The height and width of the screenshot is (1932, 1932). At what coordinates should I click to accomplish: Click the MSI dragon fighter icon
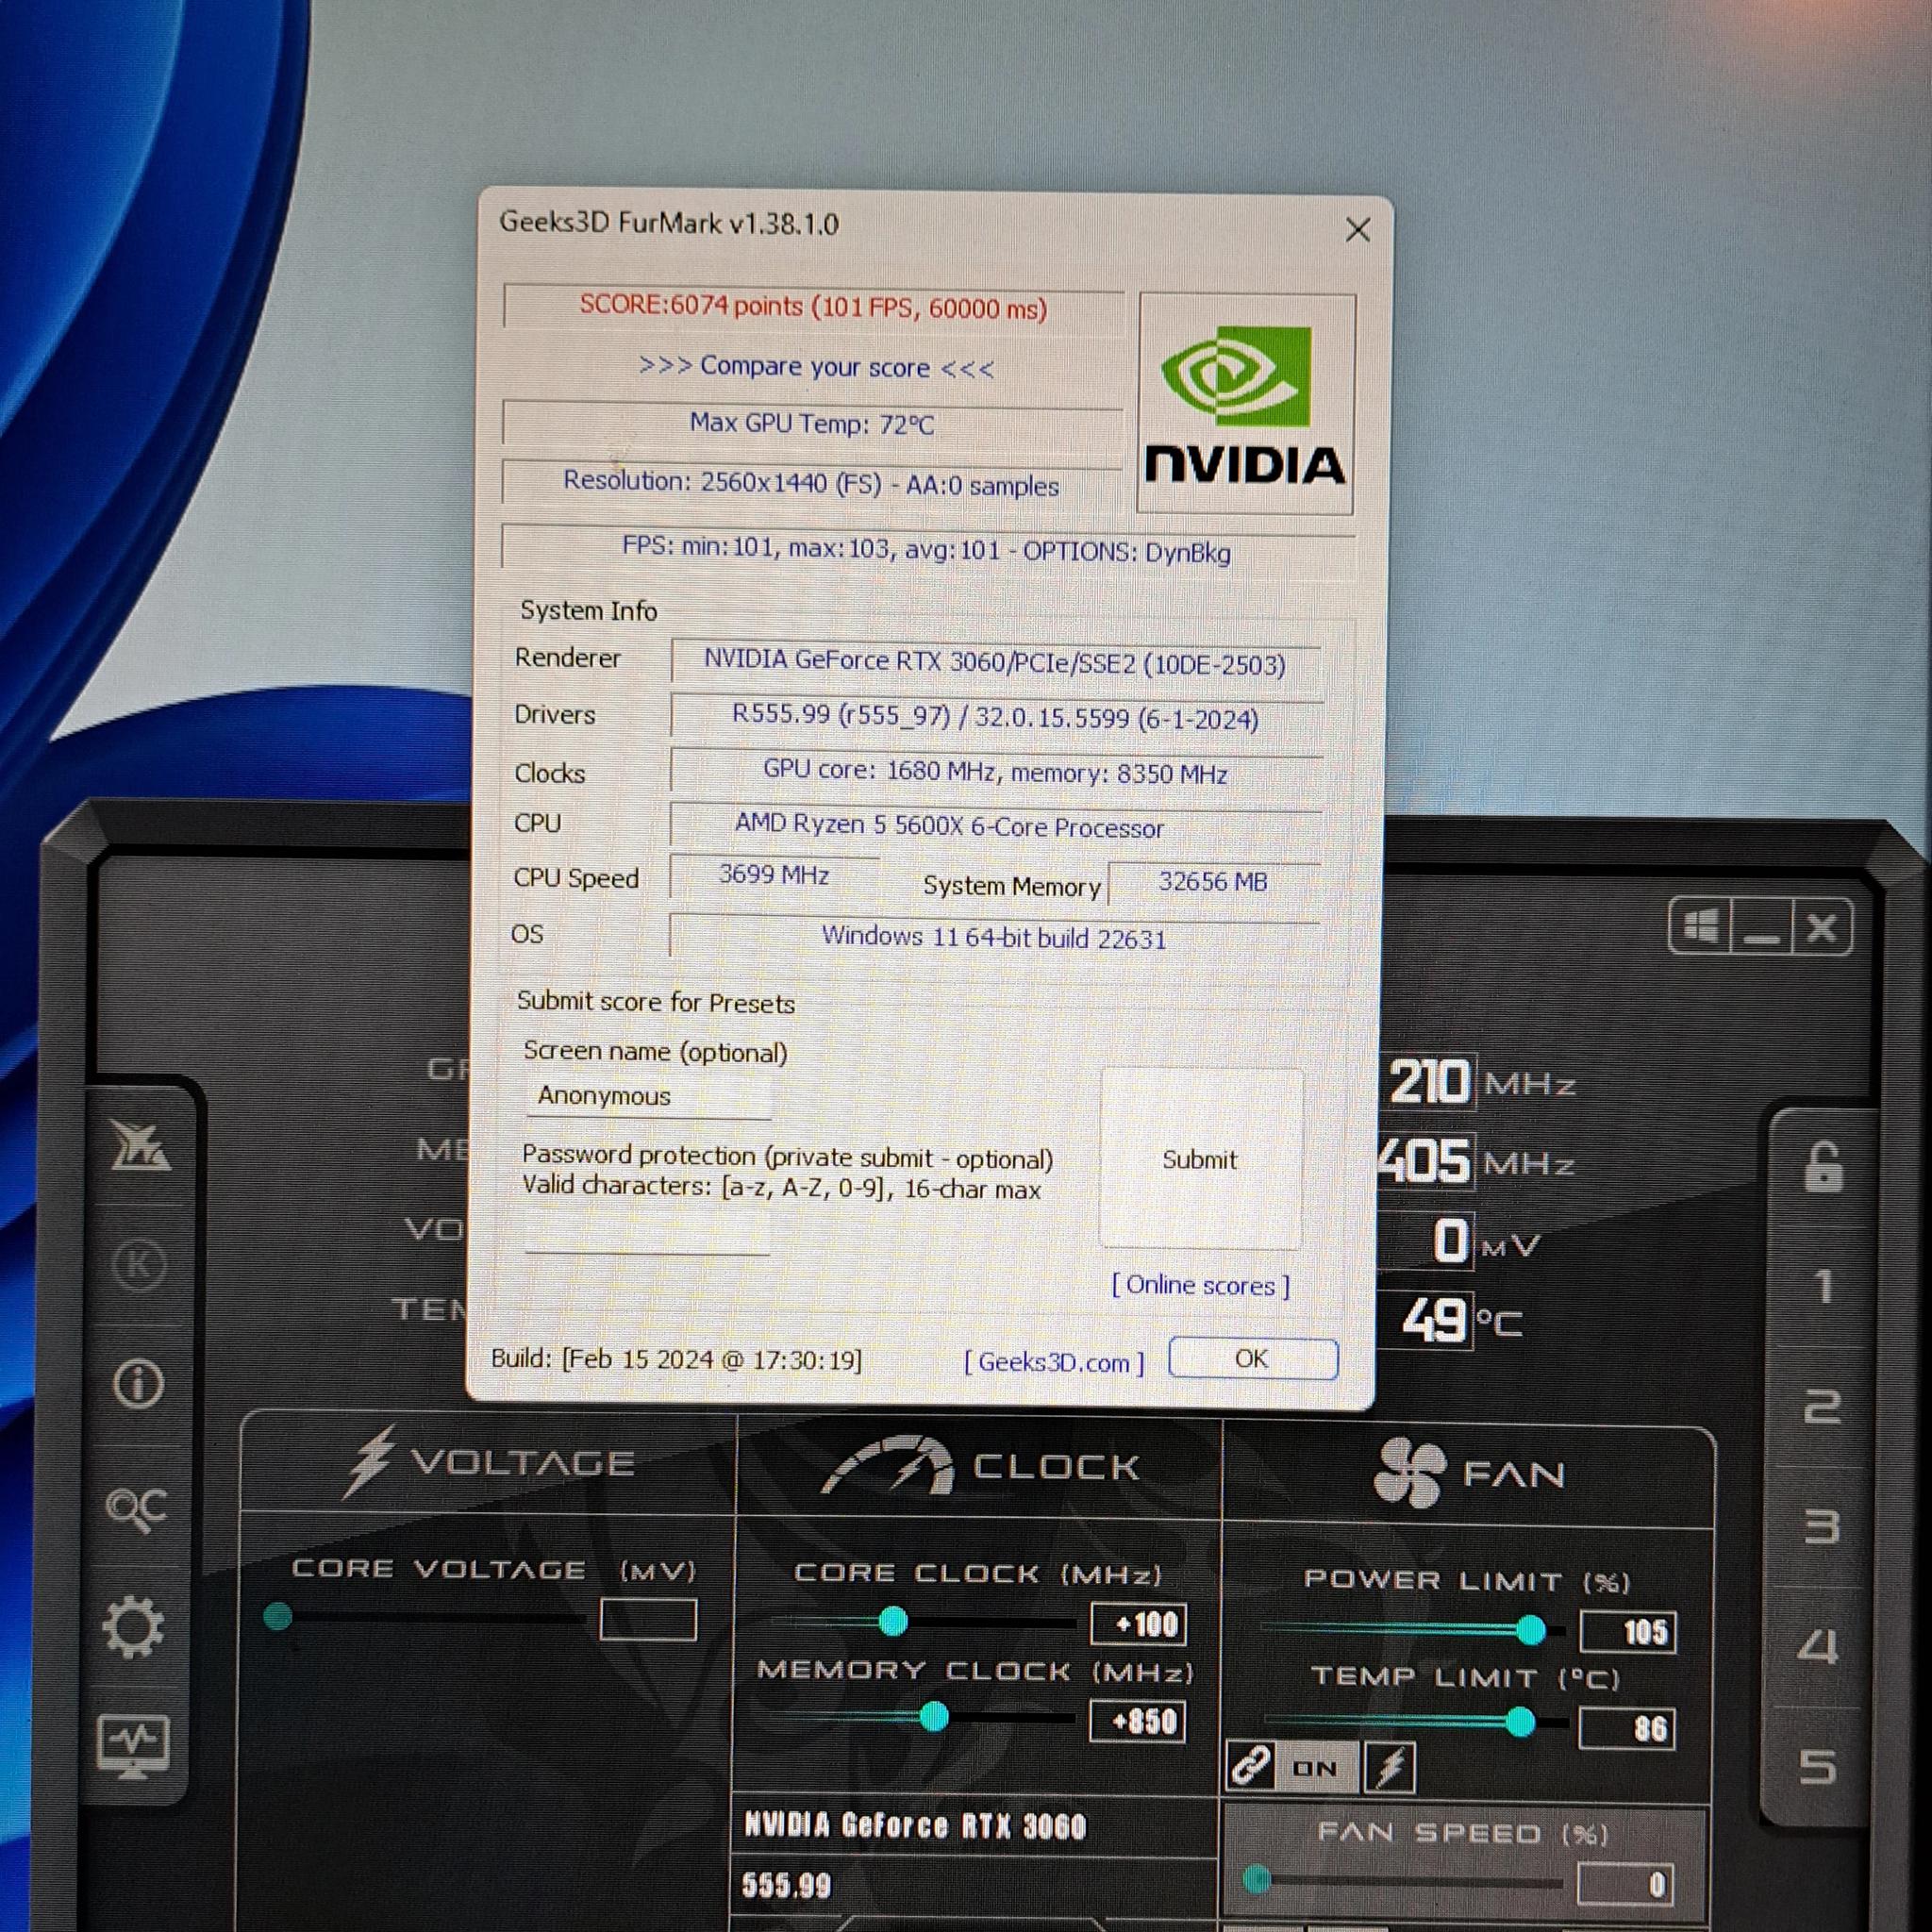tap(139, 1146)
